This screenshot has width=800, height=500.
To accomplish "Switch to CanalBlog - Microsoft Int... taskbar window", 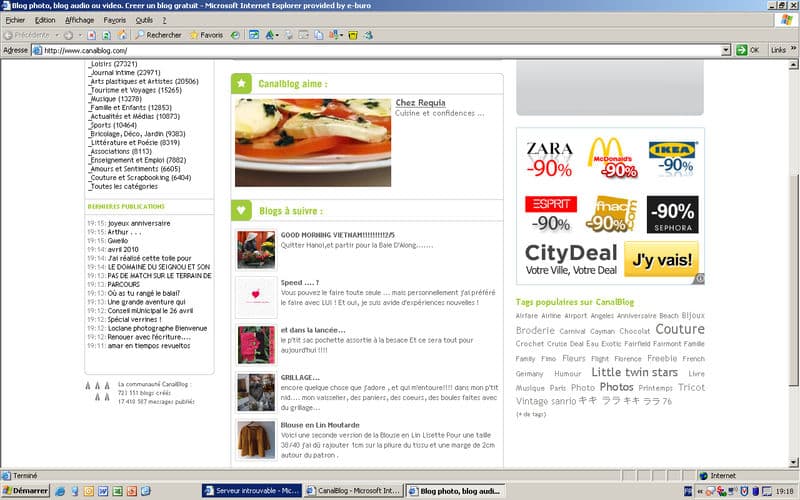I will [x=353, y=491].
